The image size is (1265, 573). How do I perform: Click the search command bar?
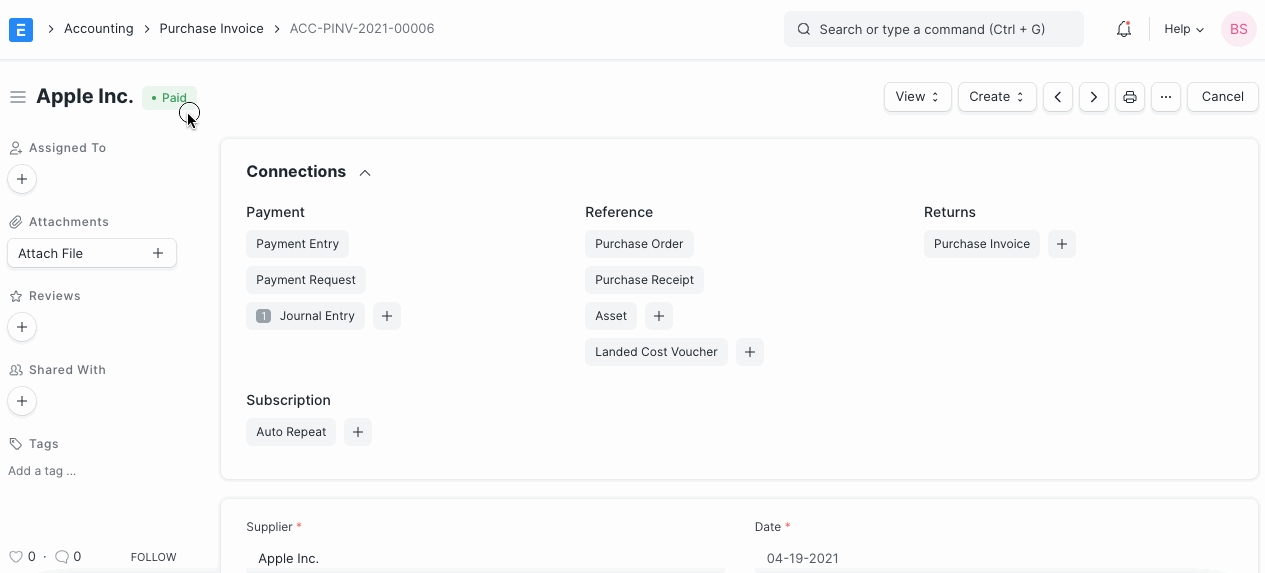(x=933, y=30)
